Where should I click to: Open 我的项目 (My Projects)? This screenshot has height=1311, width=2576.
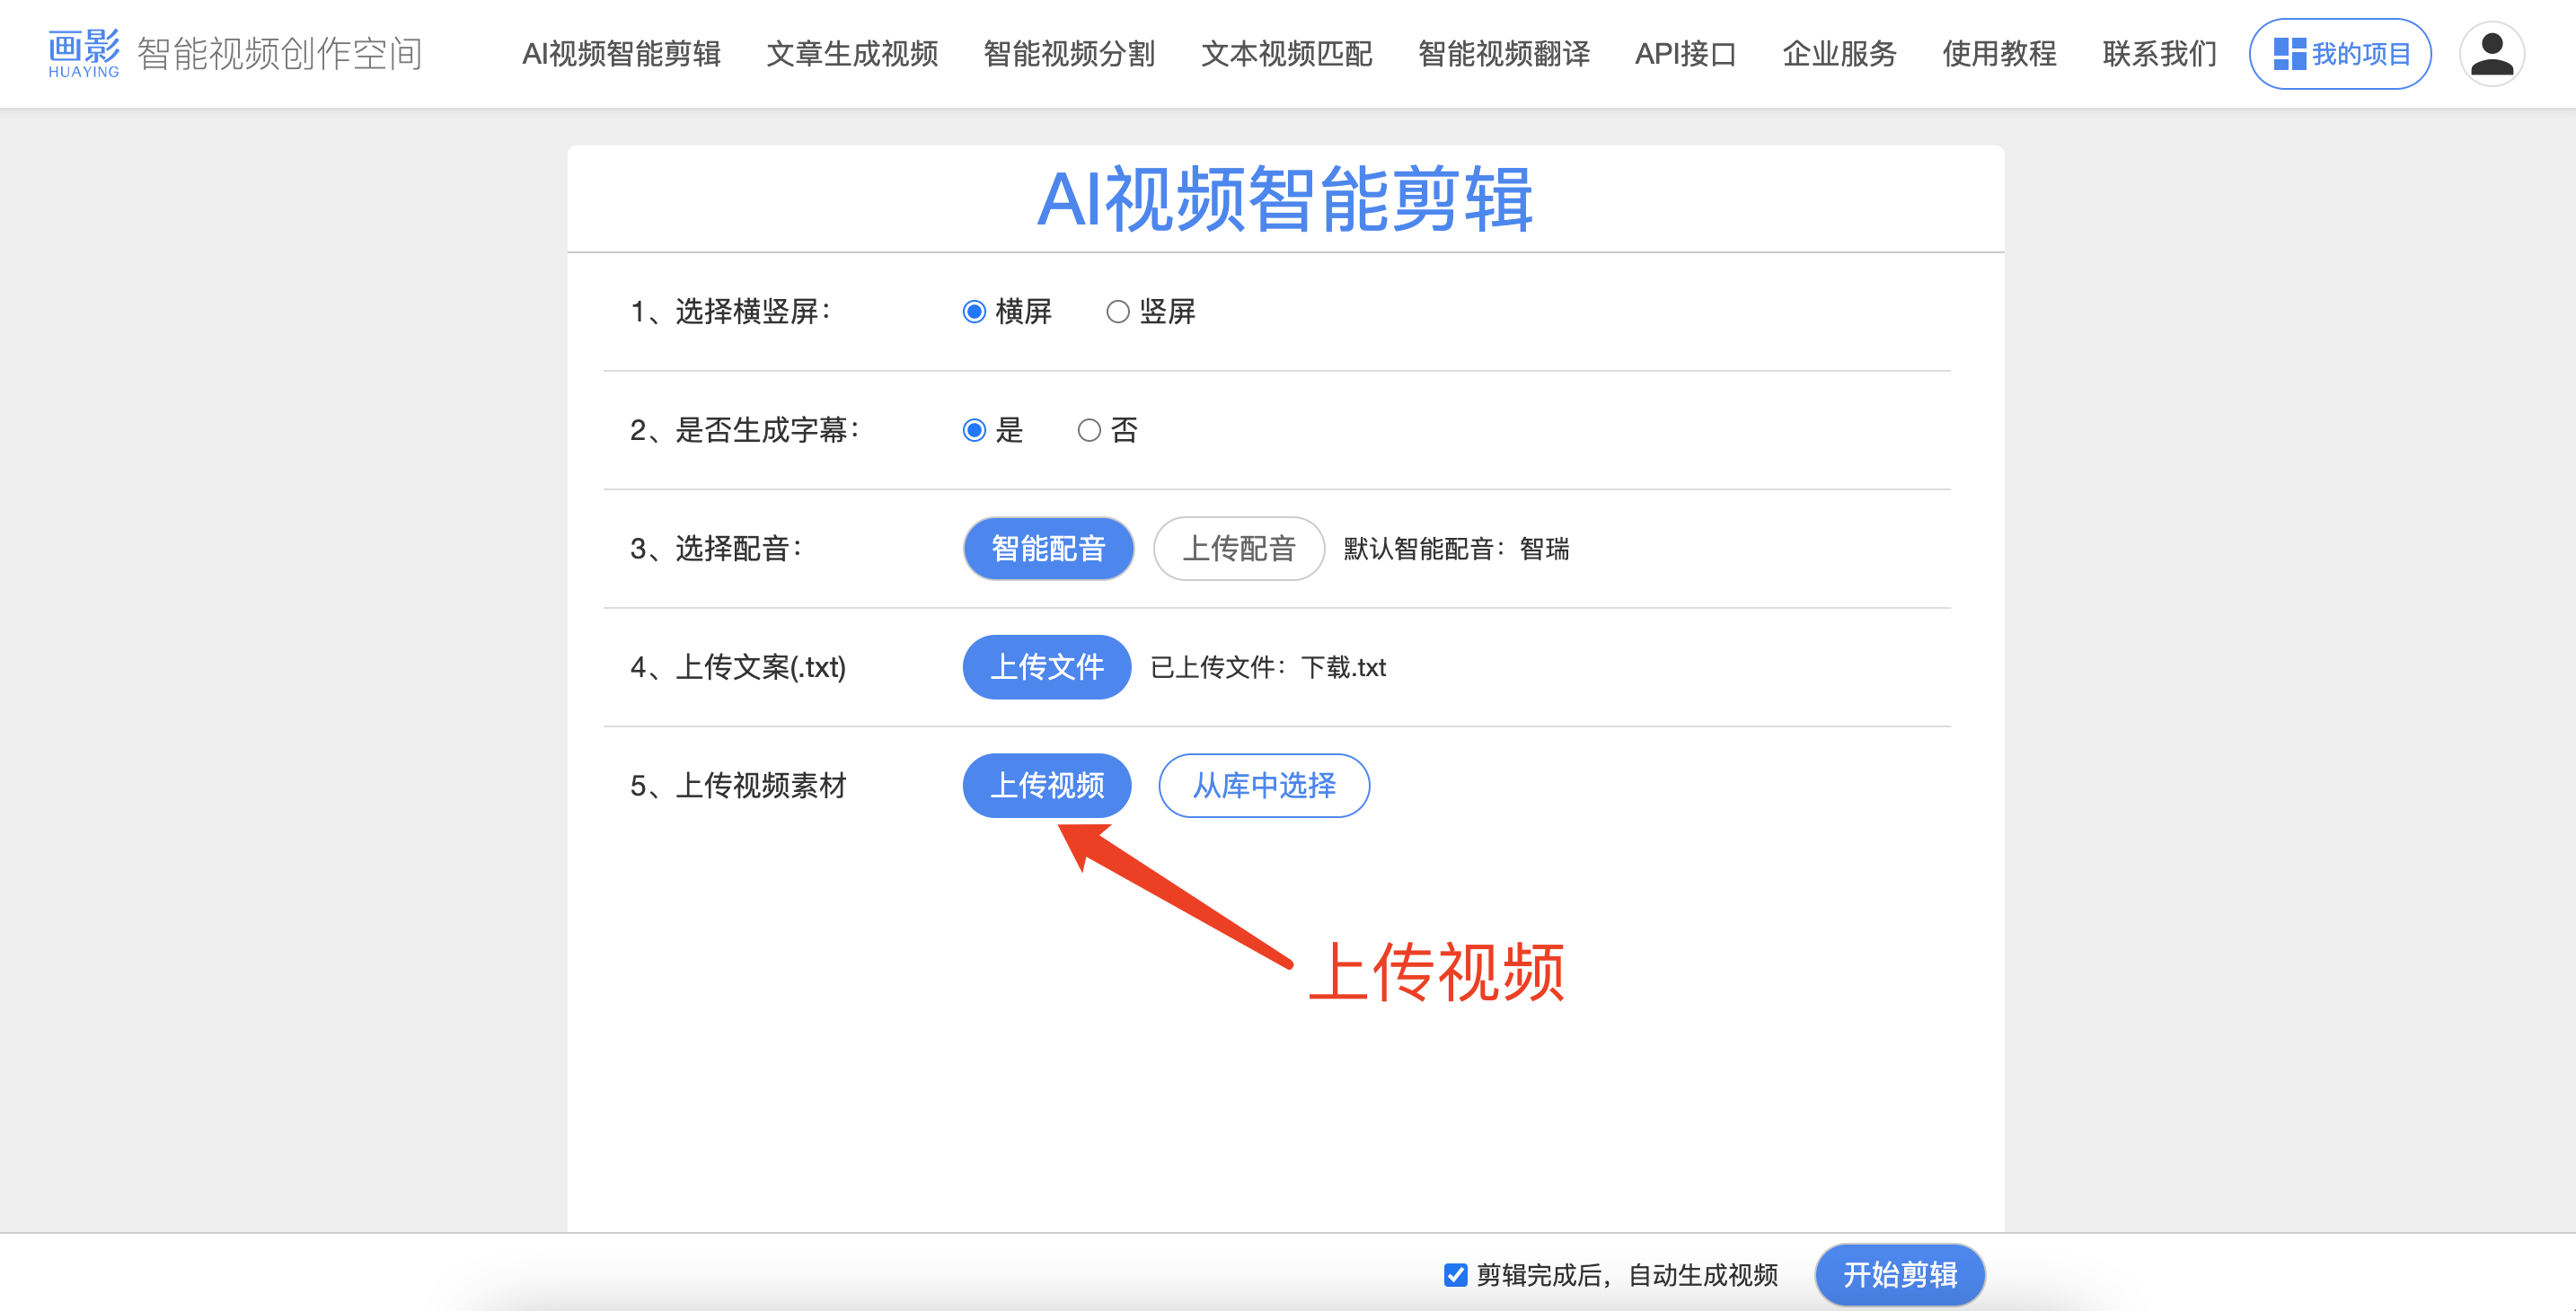click(2340, 54)
